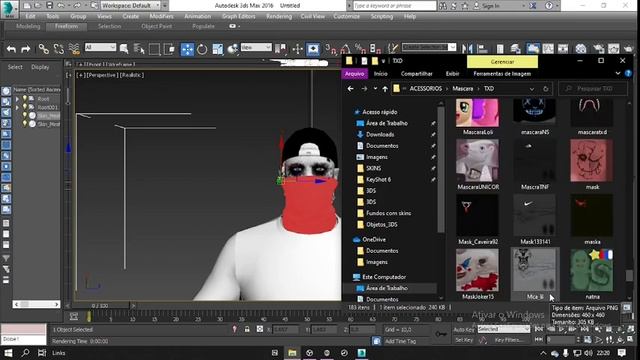Click the Bind to Space Warp icon
The width and height of the screenshot is (640, 360).
tap(74, 49)
